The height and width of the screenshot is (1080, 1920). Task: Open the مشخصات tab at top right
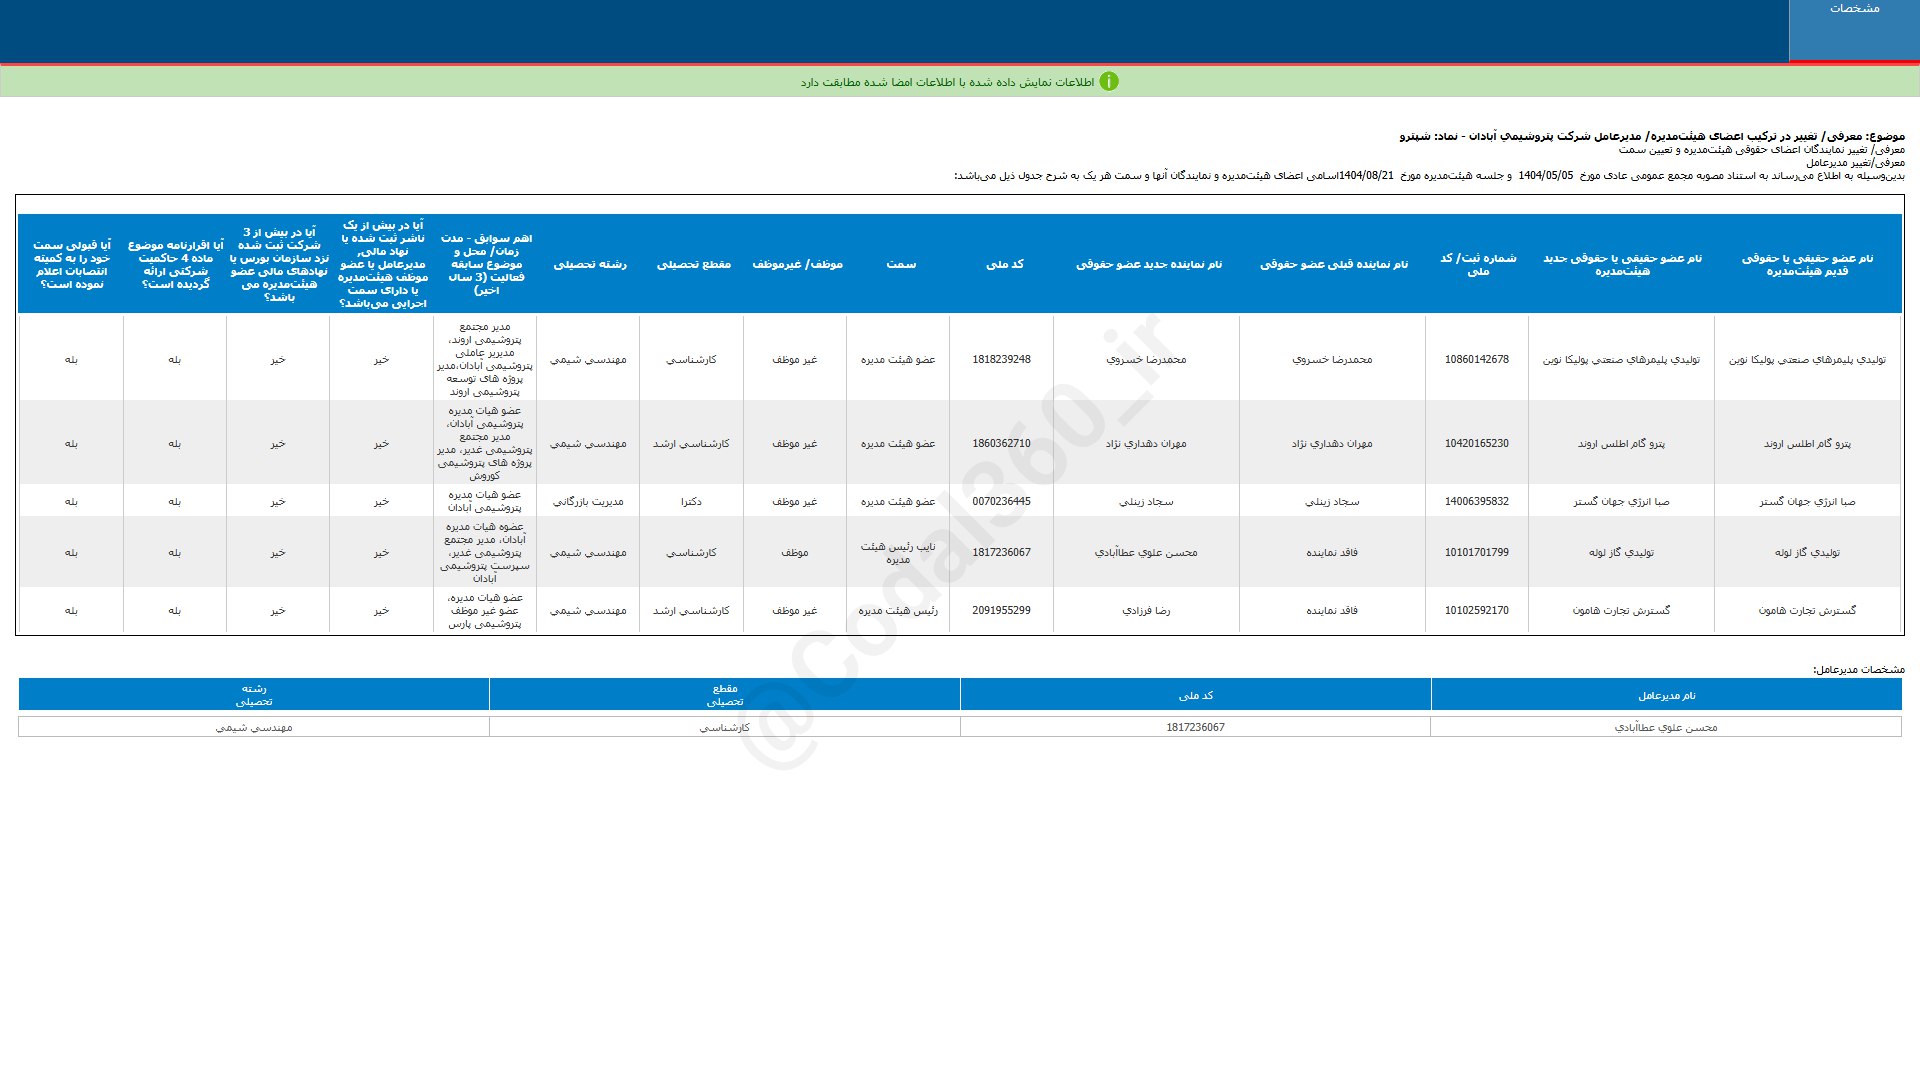pos(1854,9)
